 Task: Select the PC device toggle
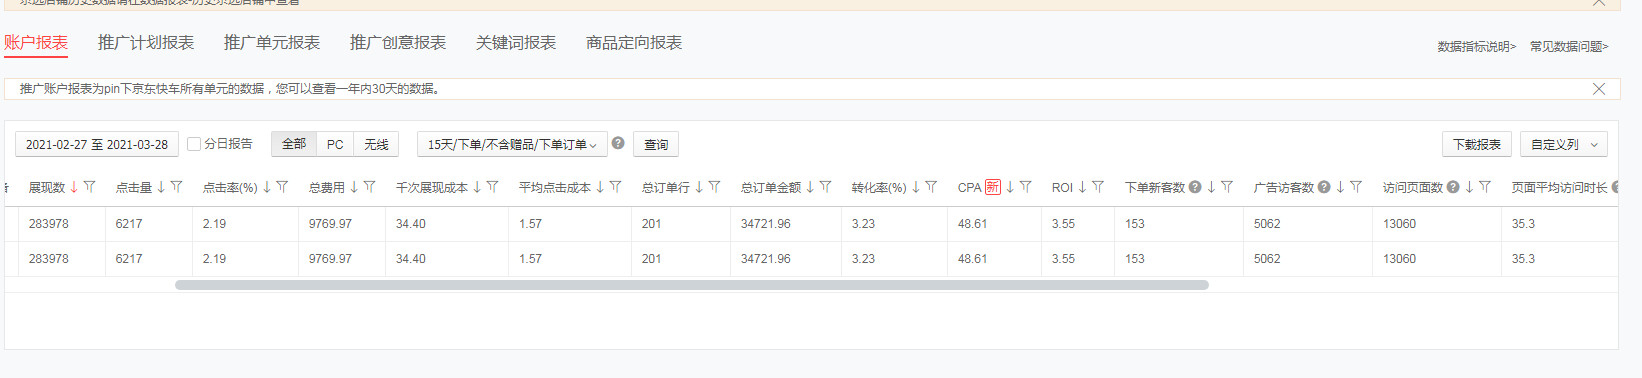[335, 144]
